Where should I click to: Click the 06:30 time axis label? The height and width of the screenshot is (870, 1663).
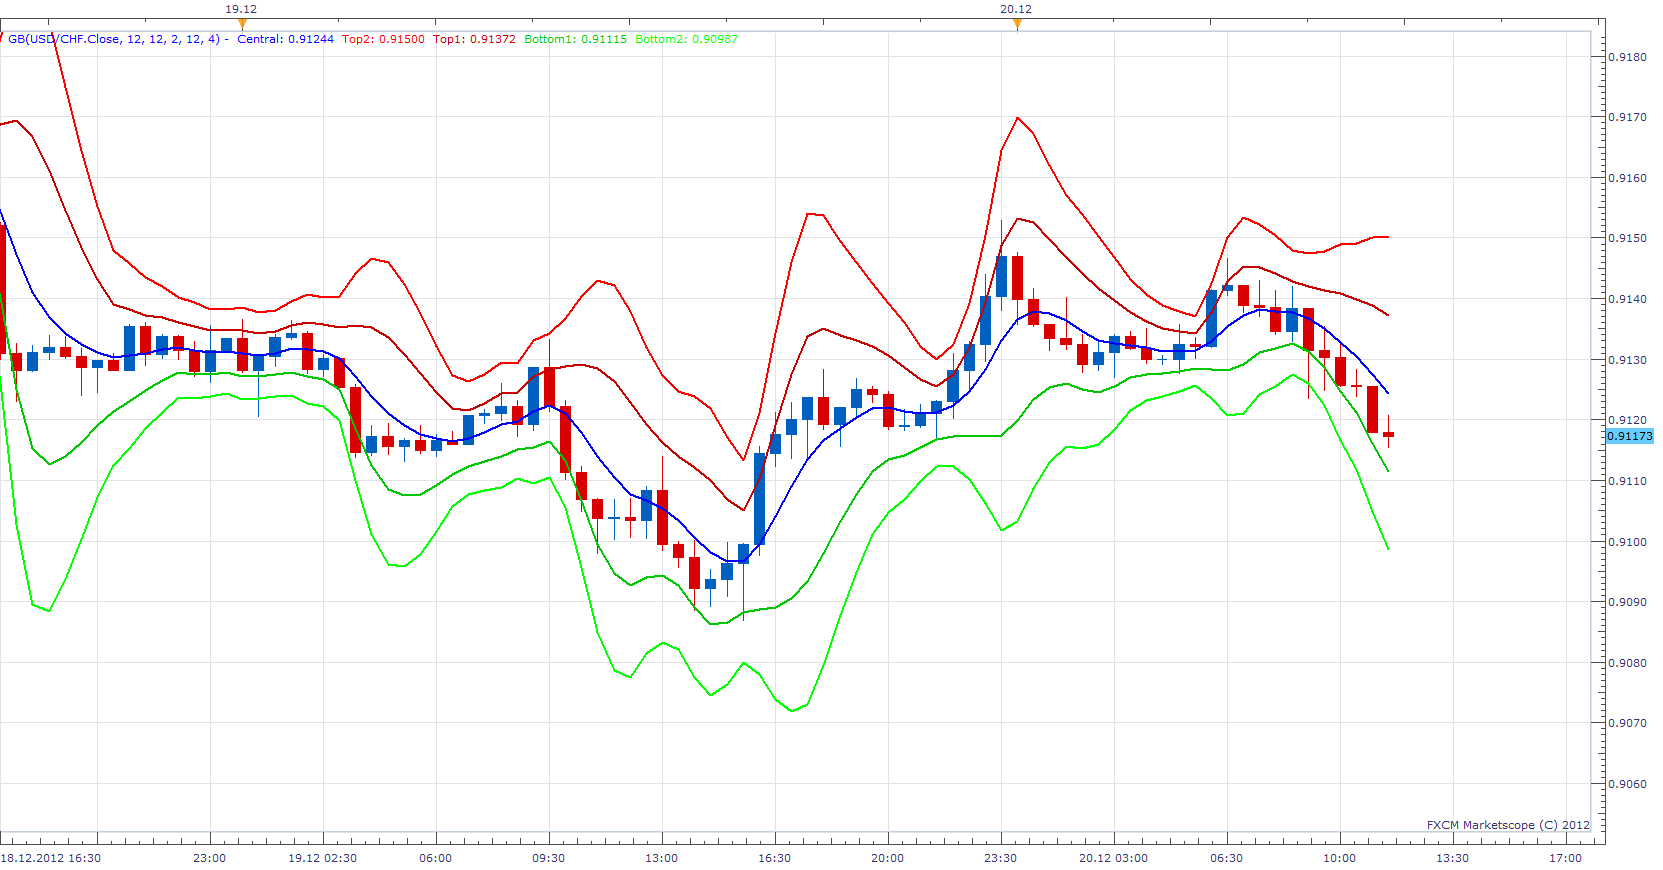point(1226,858)
